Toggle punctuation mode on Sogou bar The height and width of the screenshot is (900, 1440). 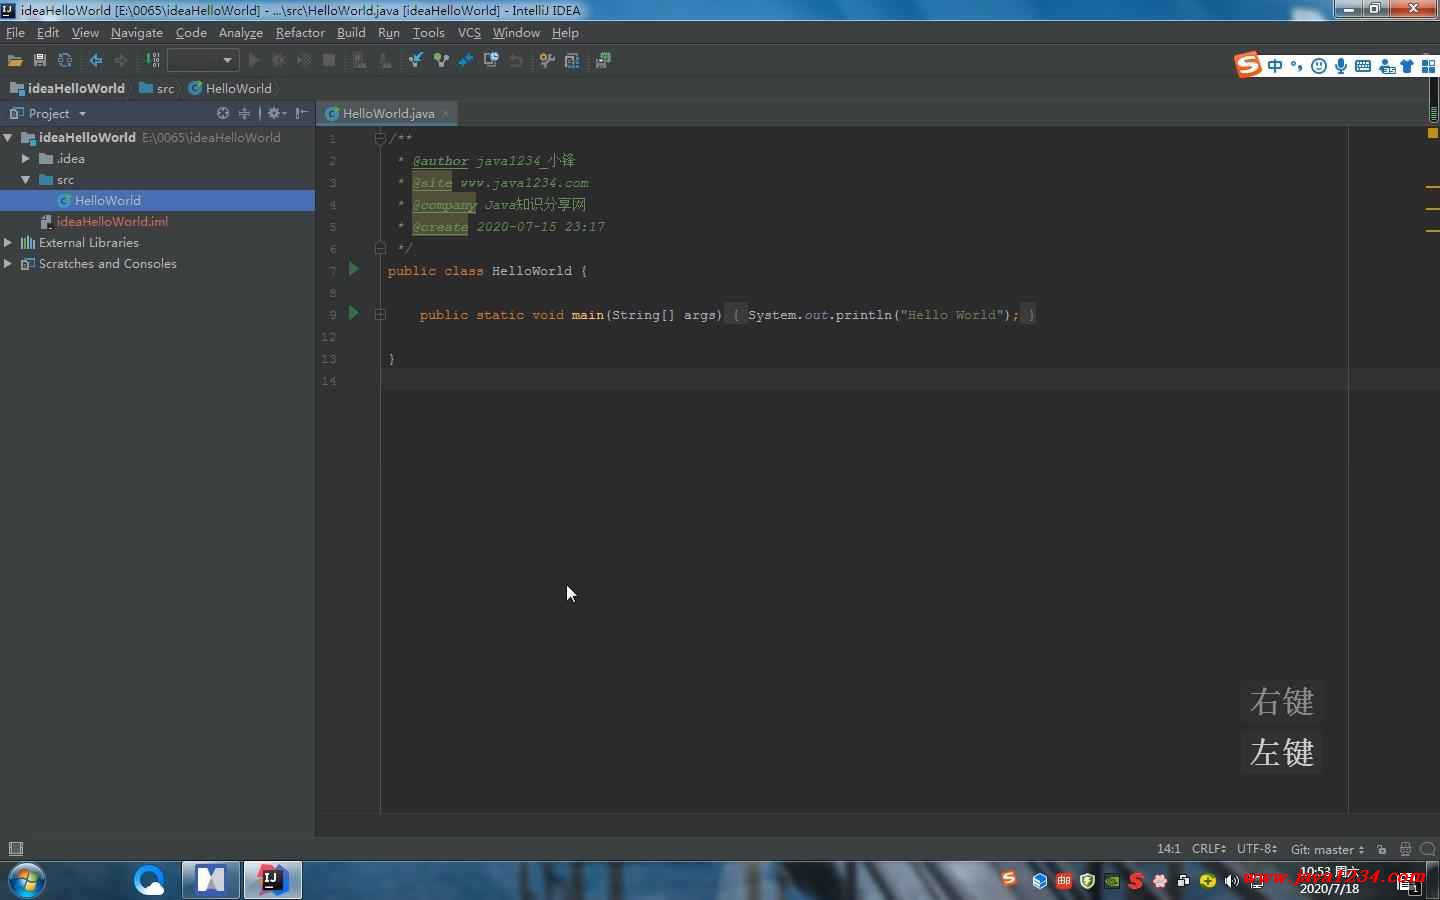click(x=1297, y=66)
